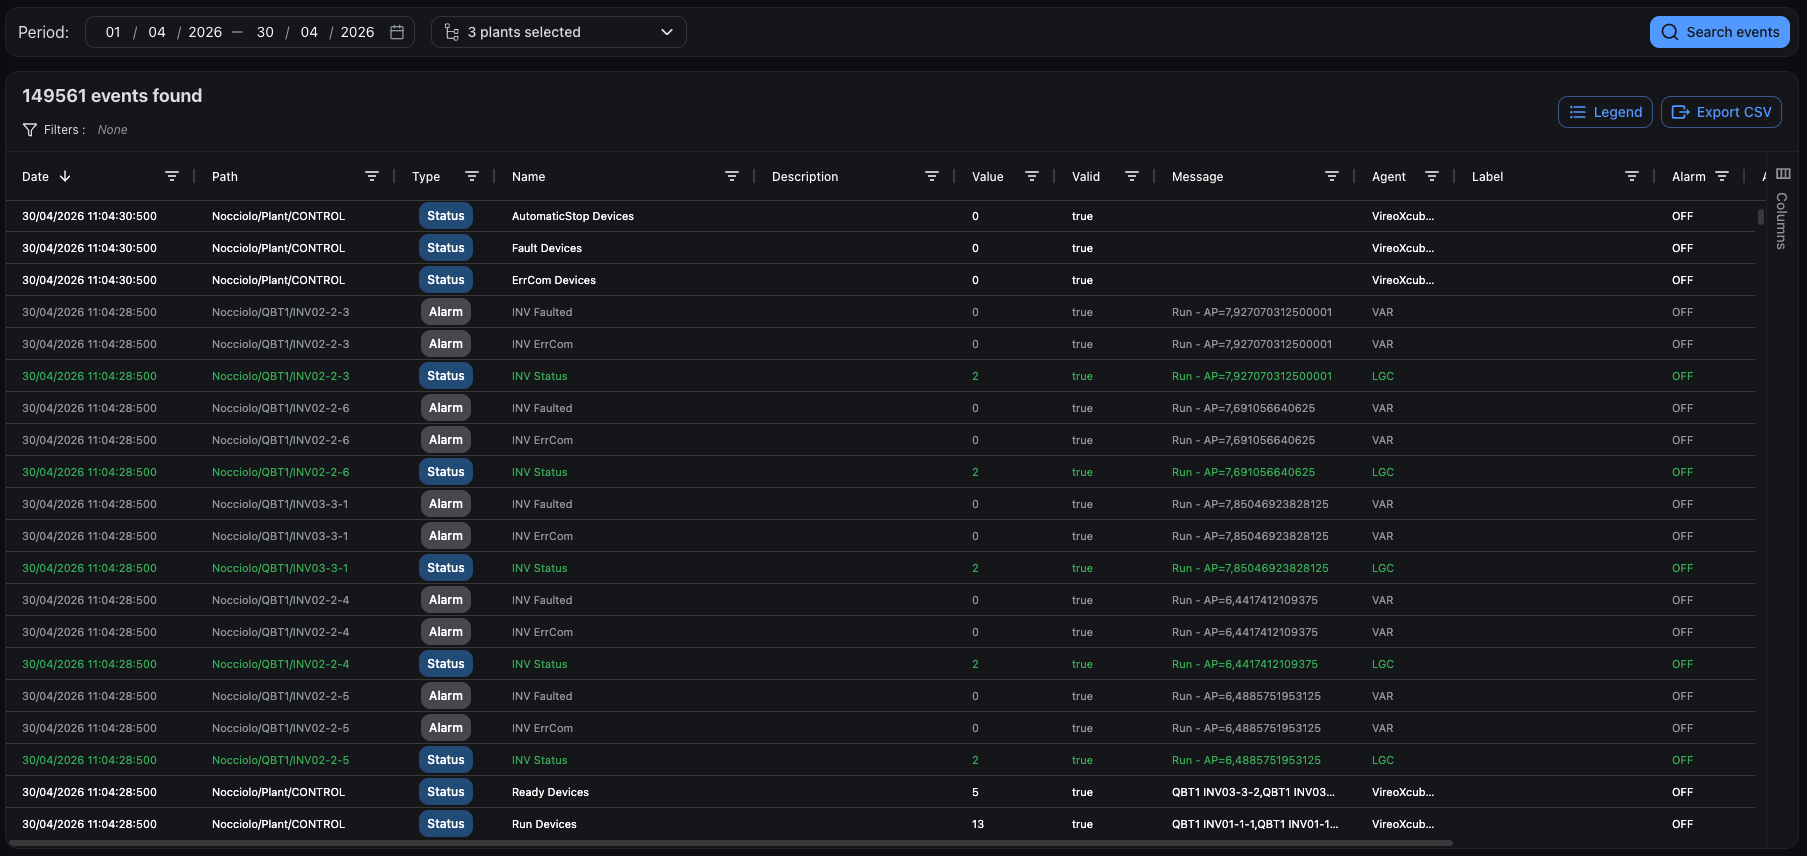
Task: Click Status badge in Ready Devices row
Action: [446, 792]
